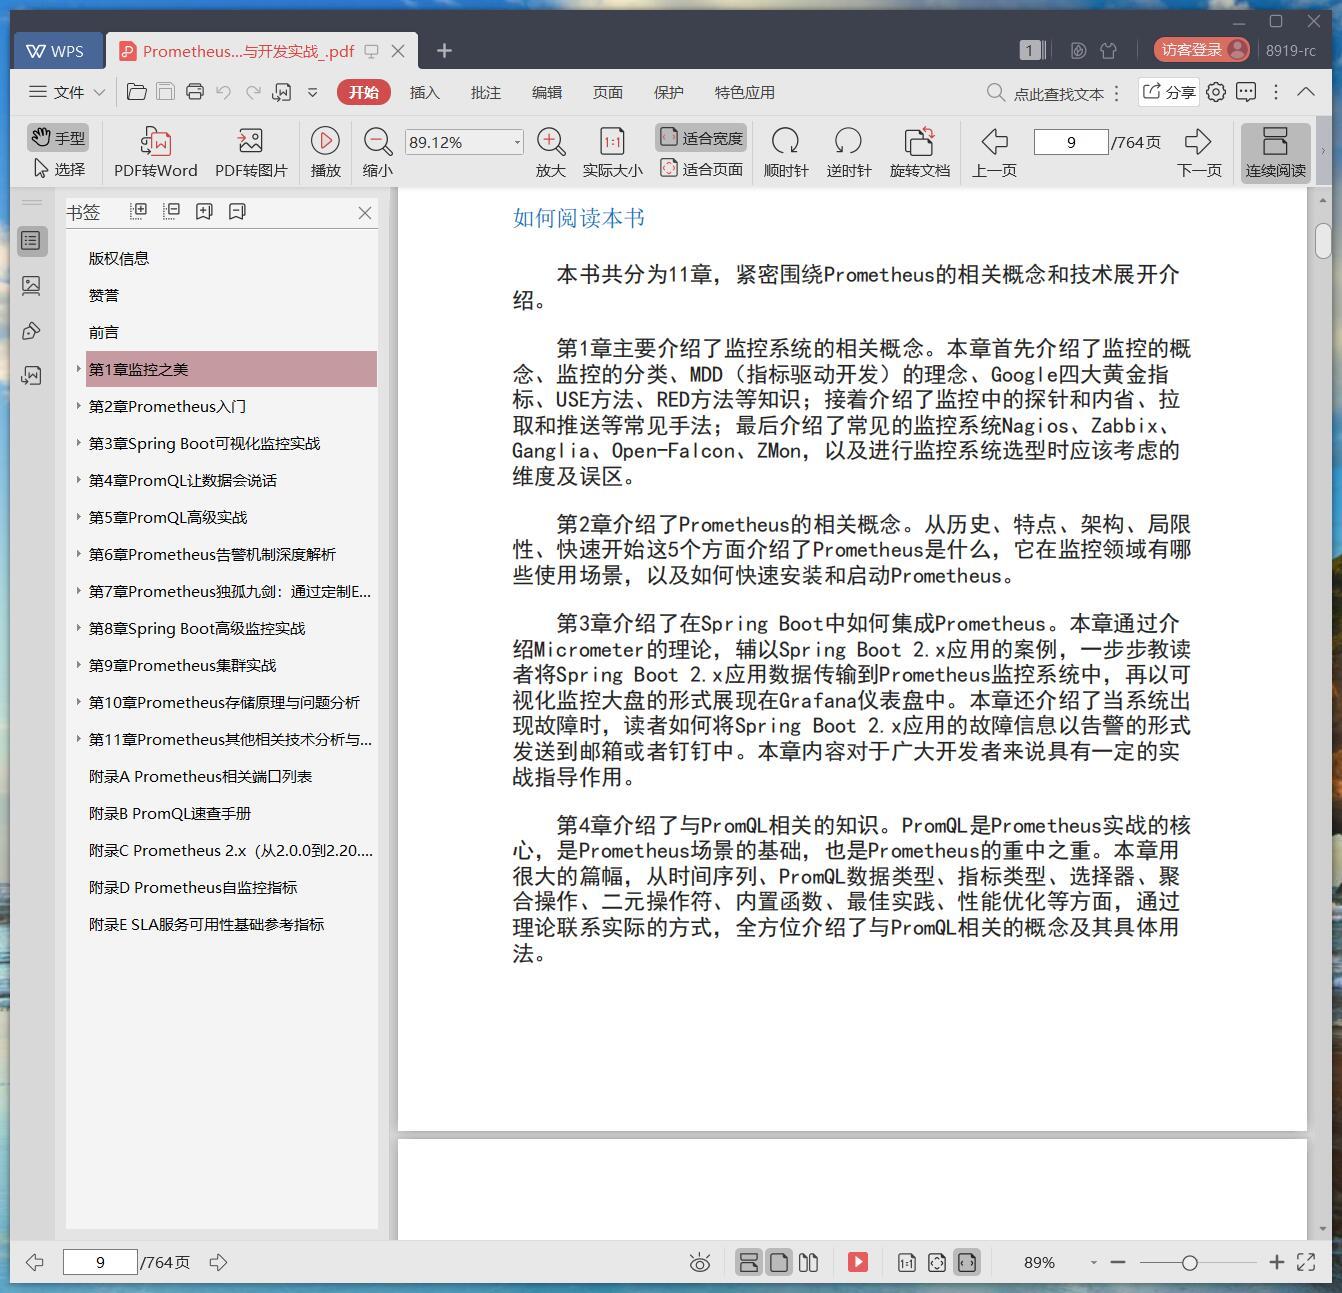This screenshot has width=1342, height=1293.
Task: Open quick access toolbar dropdown arrow
Action: click(312, 92)
